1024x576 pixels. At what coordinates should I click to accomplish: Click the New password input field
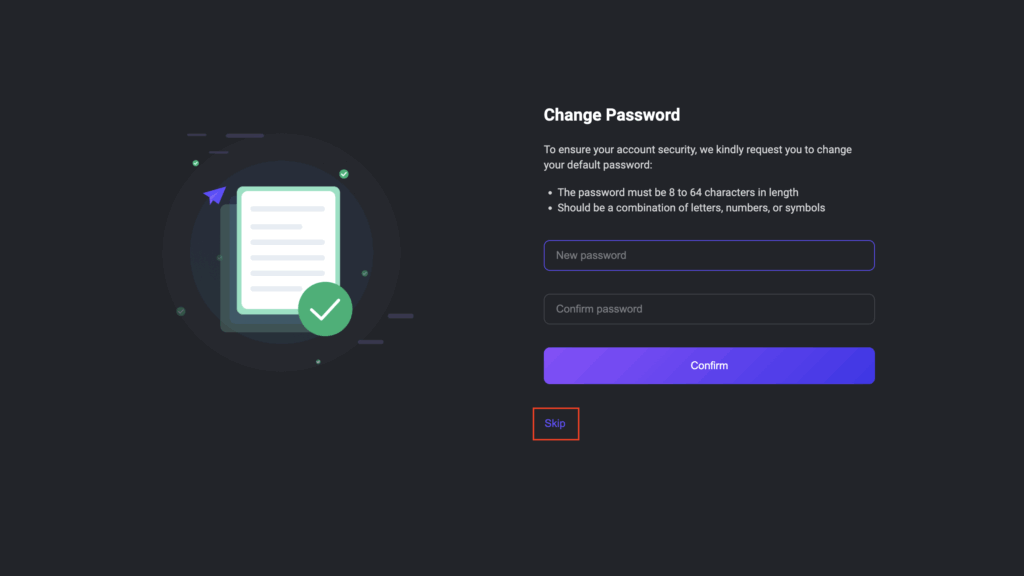[709, 255]
